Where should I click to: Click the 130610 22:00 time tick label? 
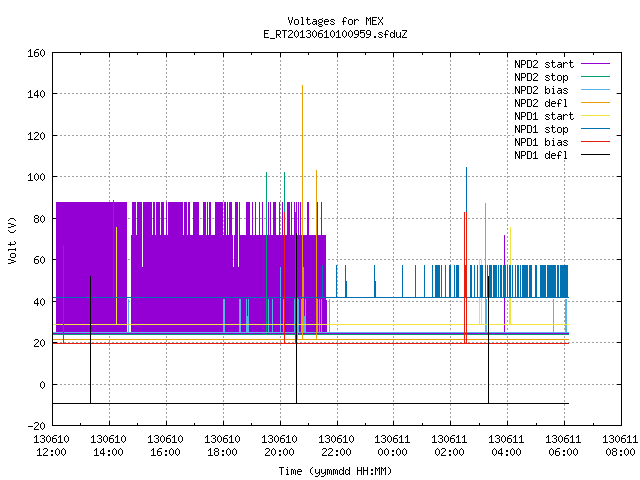[336, 446]
